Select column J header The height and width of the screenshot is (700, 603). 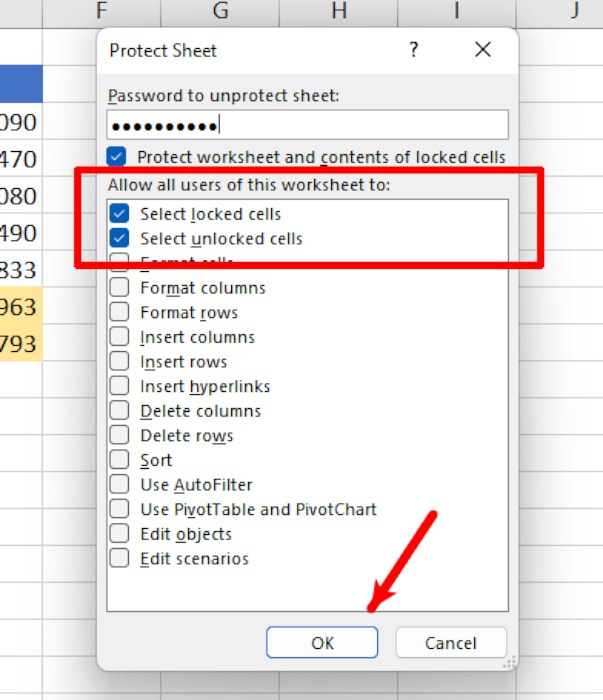(x=560, y=13)
